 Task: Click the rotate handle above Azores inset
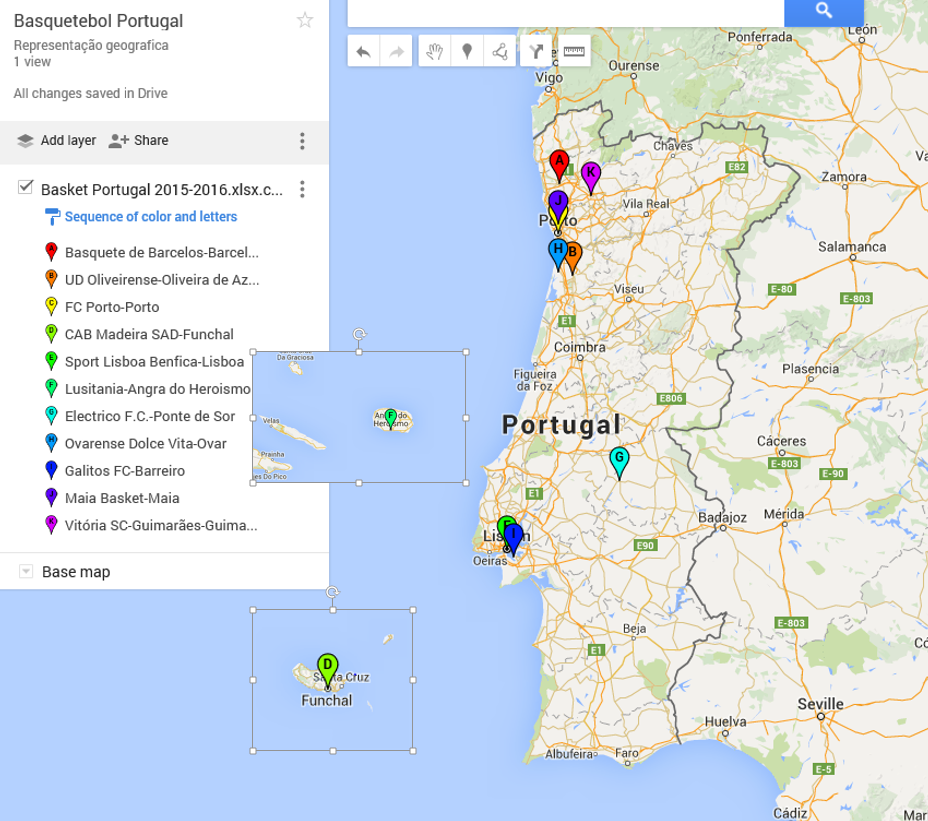(x=359, y=334)
